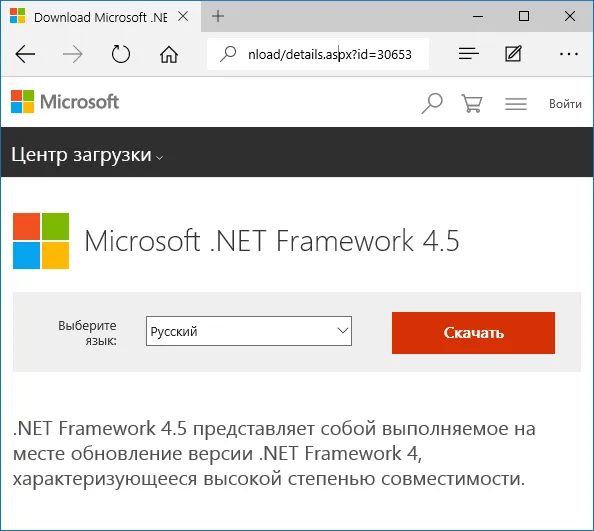Image resolution: width=594 pixels, height=531 pixels.
Task: Open the browser more options menu
Action: pos(569,54)
